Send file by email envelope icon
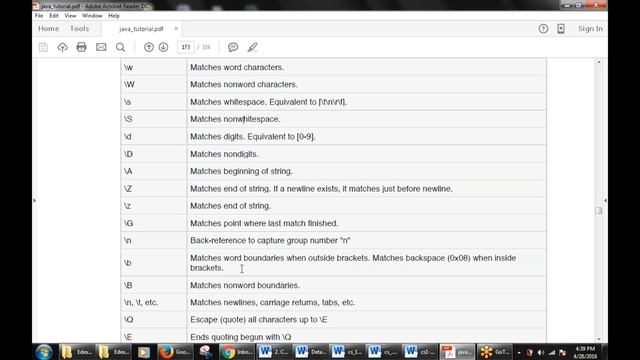 coord(101,47)
